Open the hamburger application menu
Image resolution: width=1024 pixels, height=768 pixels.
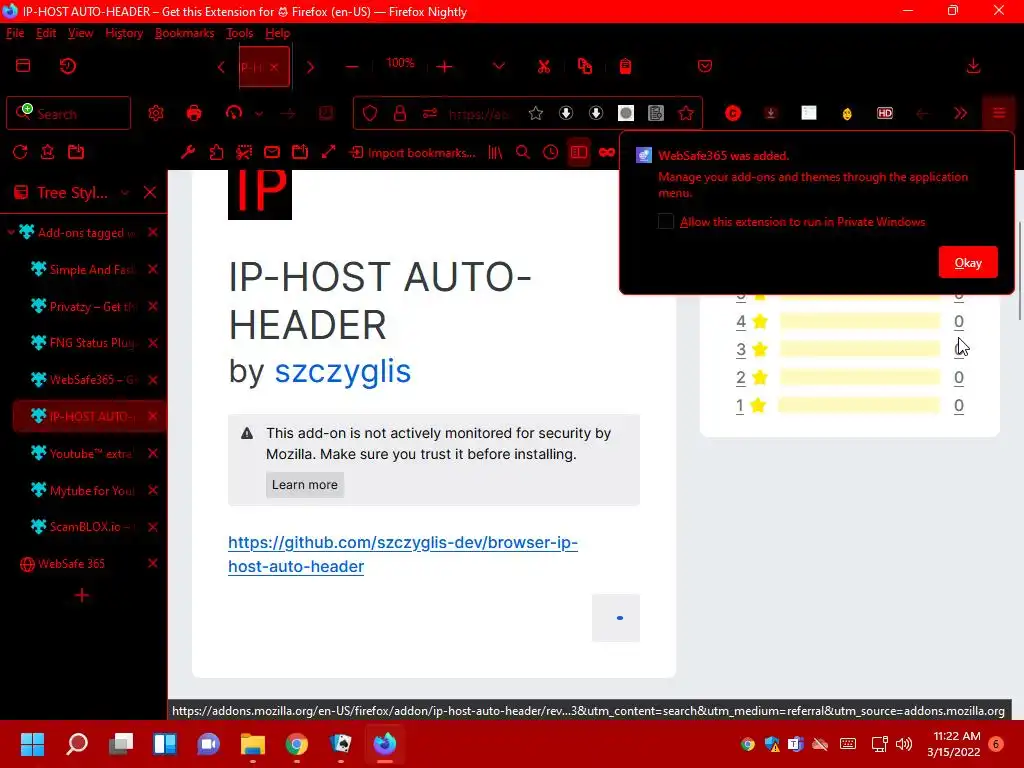[999, 114]
